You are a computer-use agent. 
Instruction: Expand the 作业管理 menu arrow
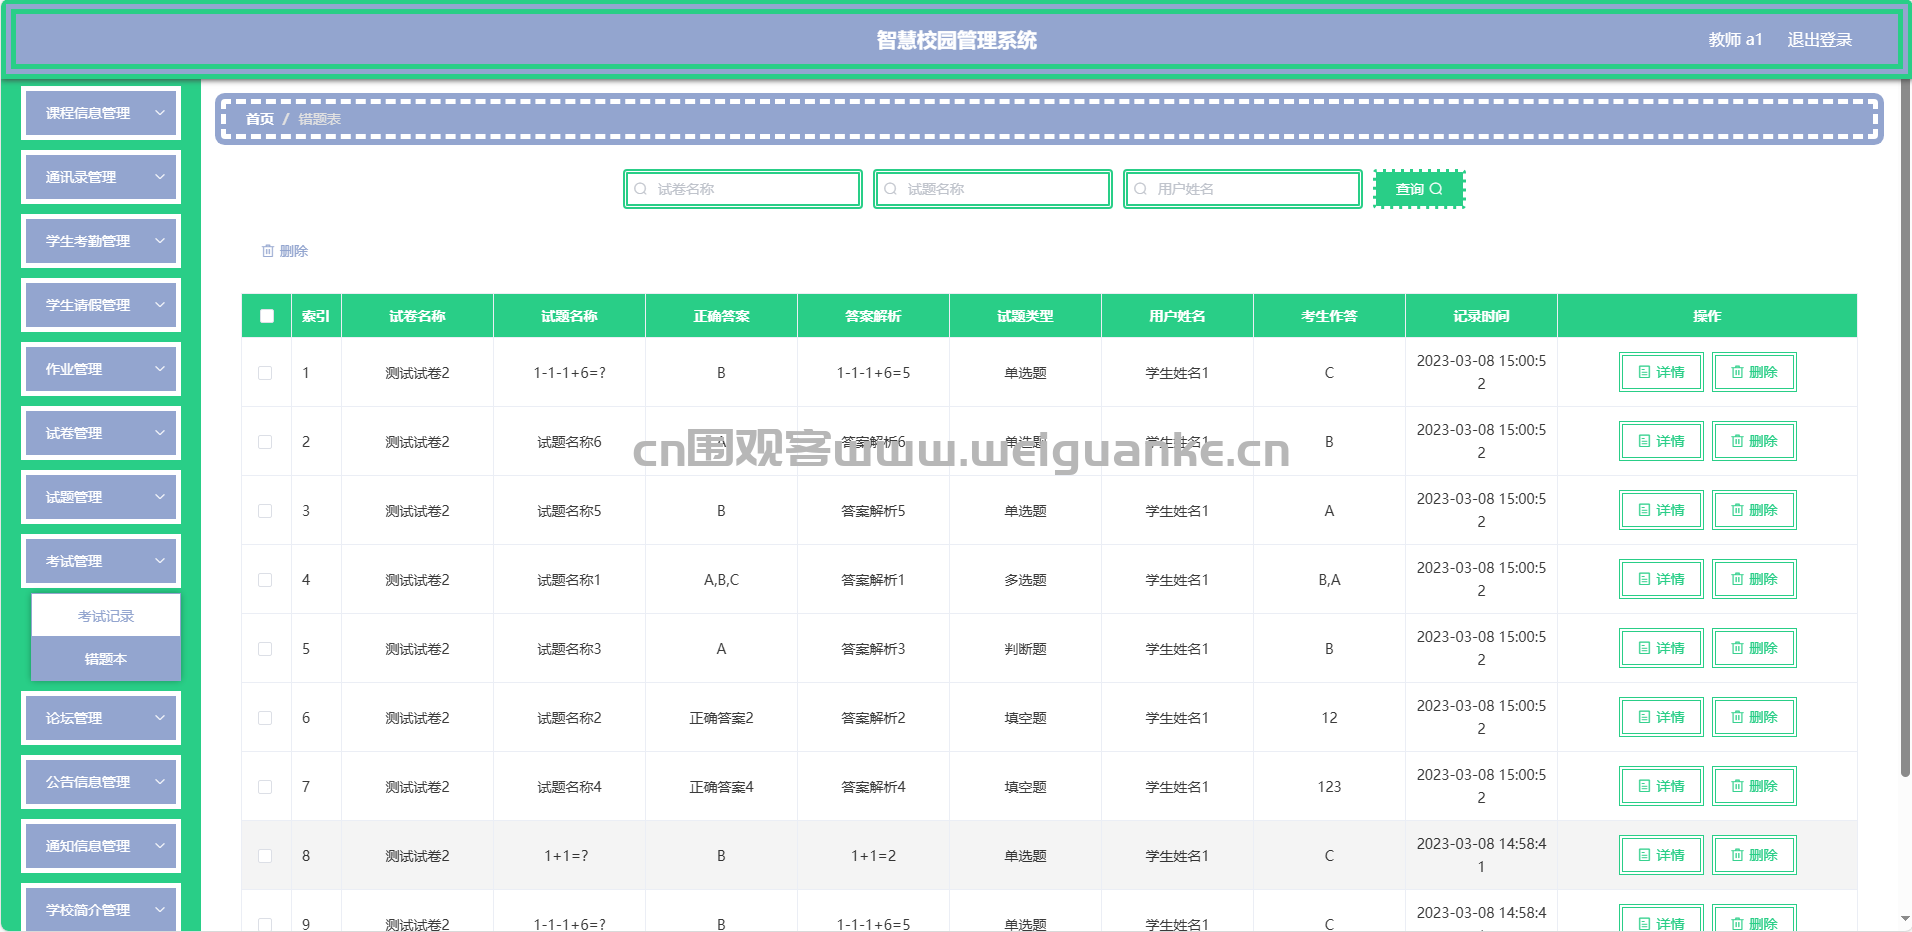tap(160, 369)
